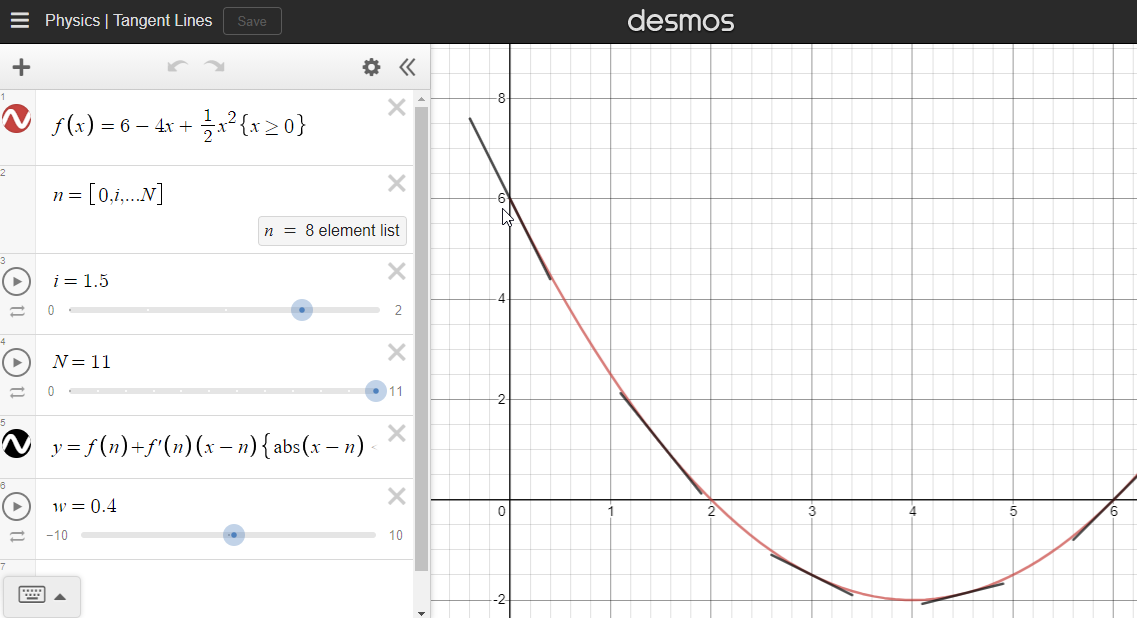This screenshot has width=1137, height=618.
Task: Click the black style icon on the tangent line expression
Action: click(16, 444)
